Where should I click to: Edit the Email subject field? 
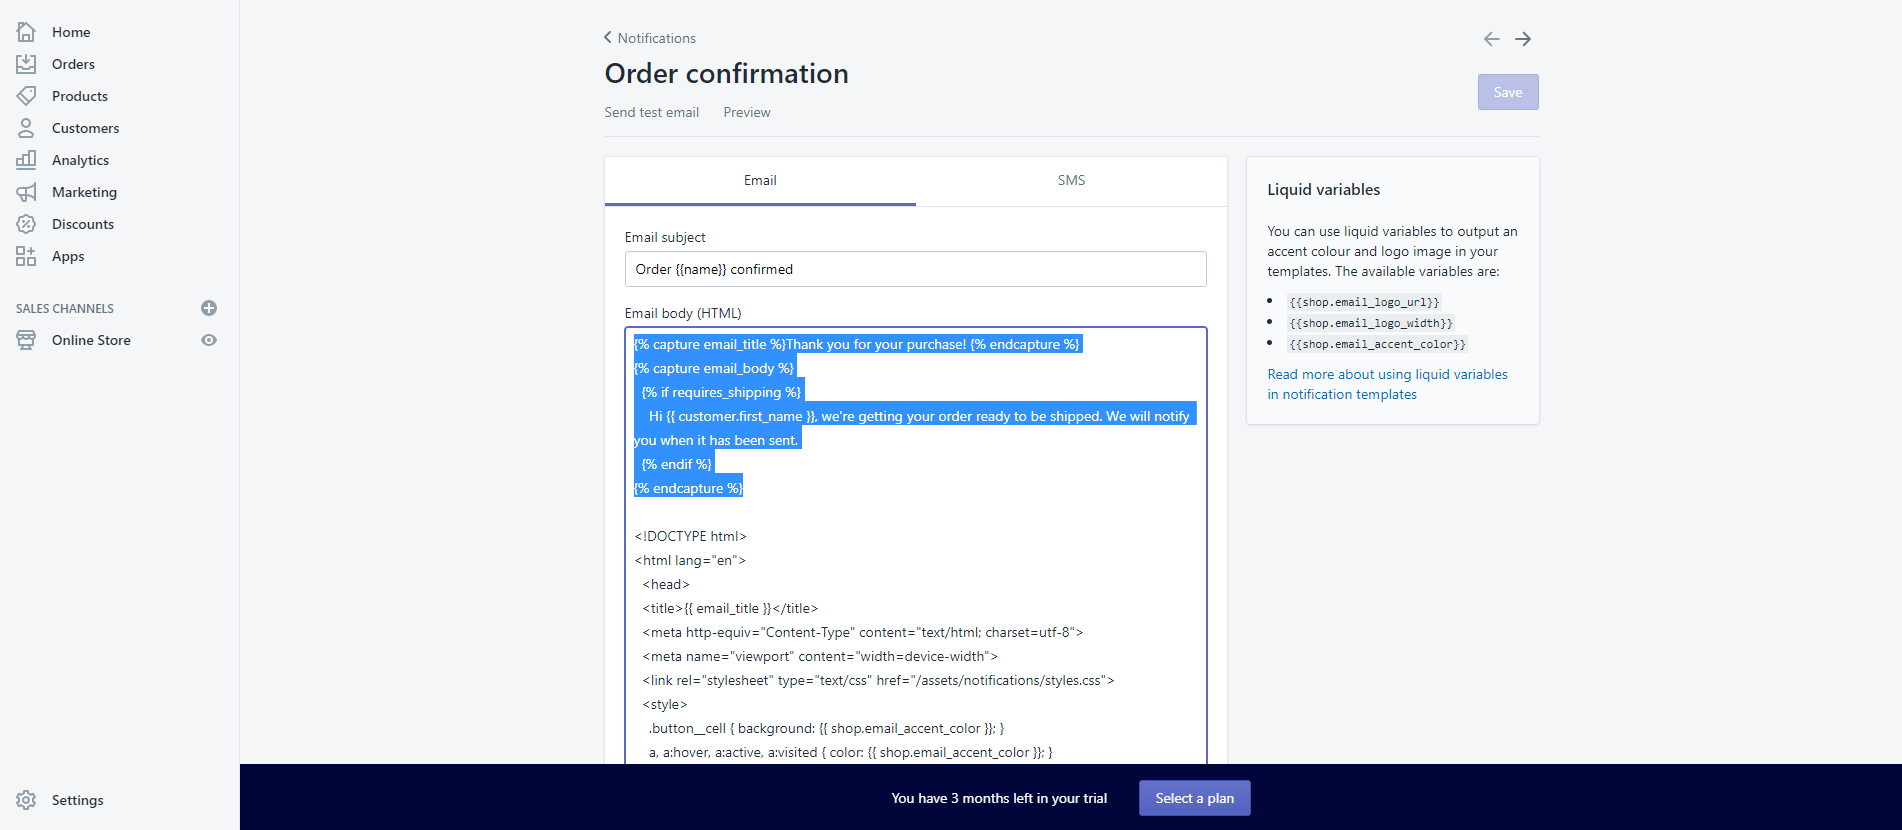pos(915,268)
